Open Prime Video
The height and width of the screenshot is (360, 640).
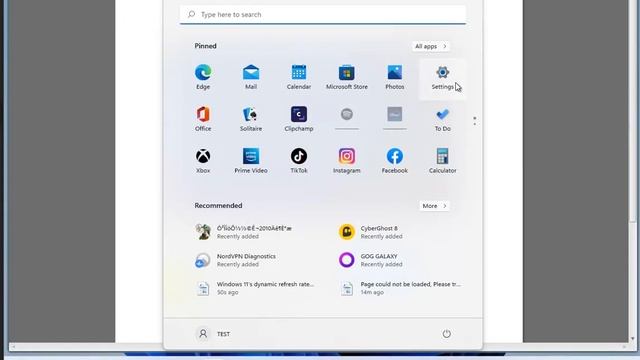click(251, 161)
